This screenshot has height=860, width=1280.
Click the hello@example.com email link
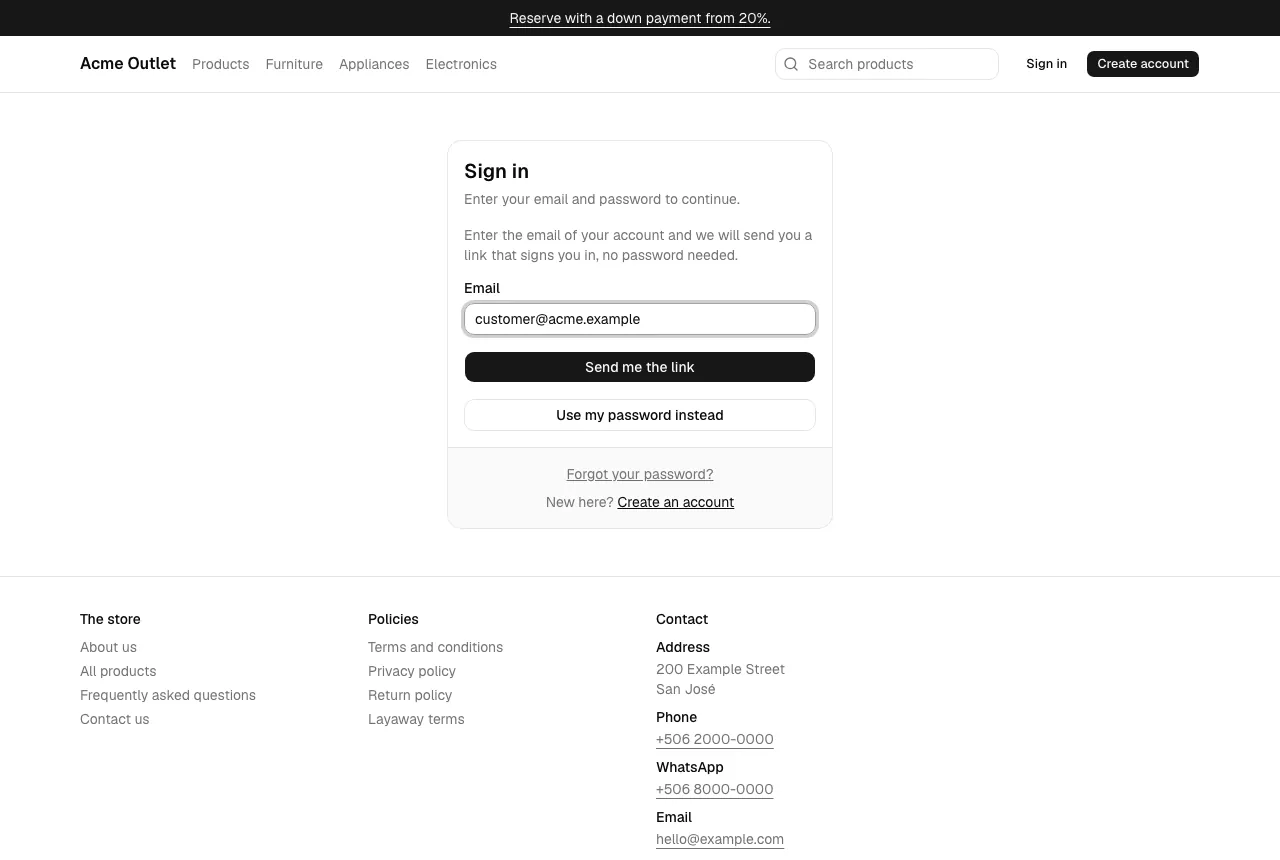point(720,839)
